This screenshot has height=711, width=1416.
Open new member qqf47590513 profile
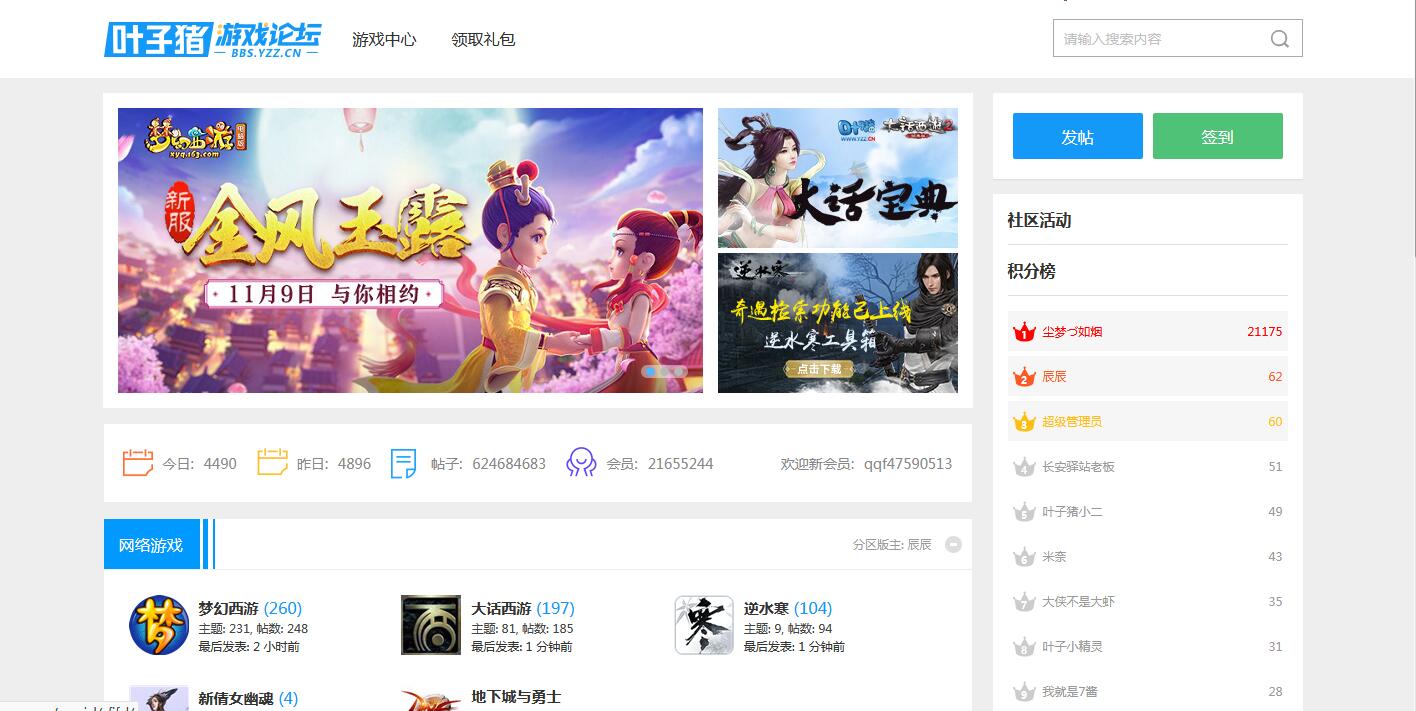908,464
